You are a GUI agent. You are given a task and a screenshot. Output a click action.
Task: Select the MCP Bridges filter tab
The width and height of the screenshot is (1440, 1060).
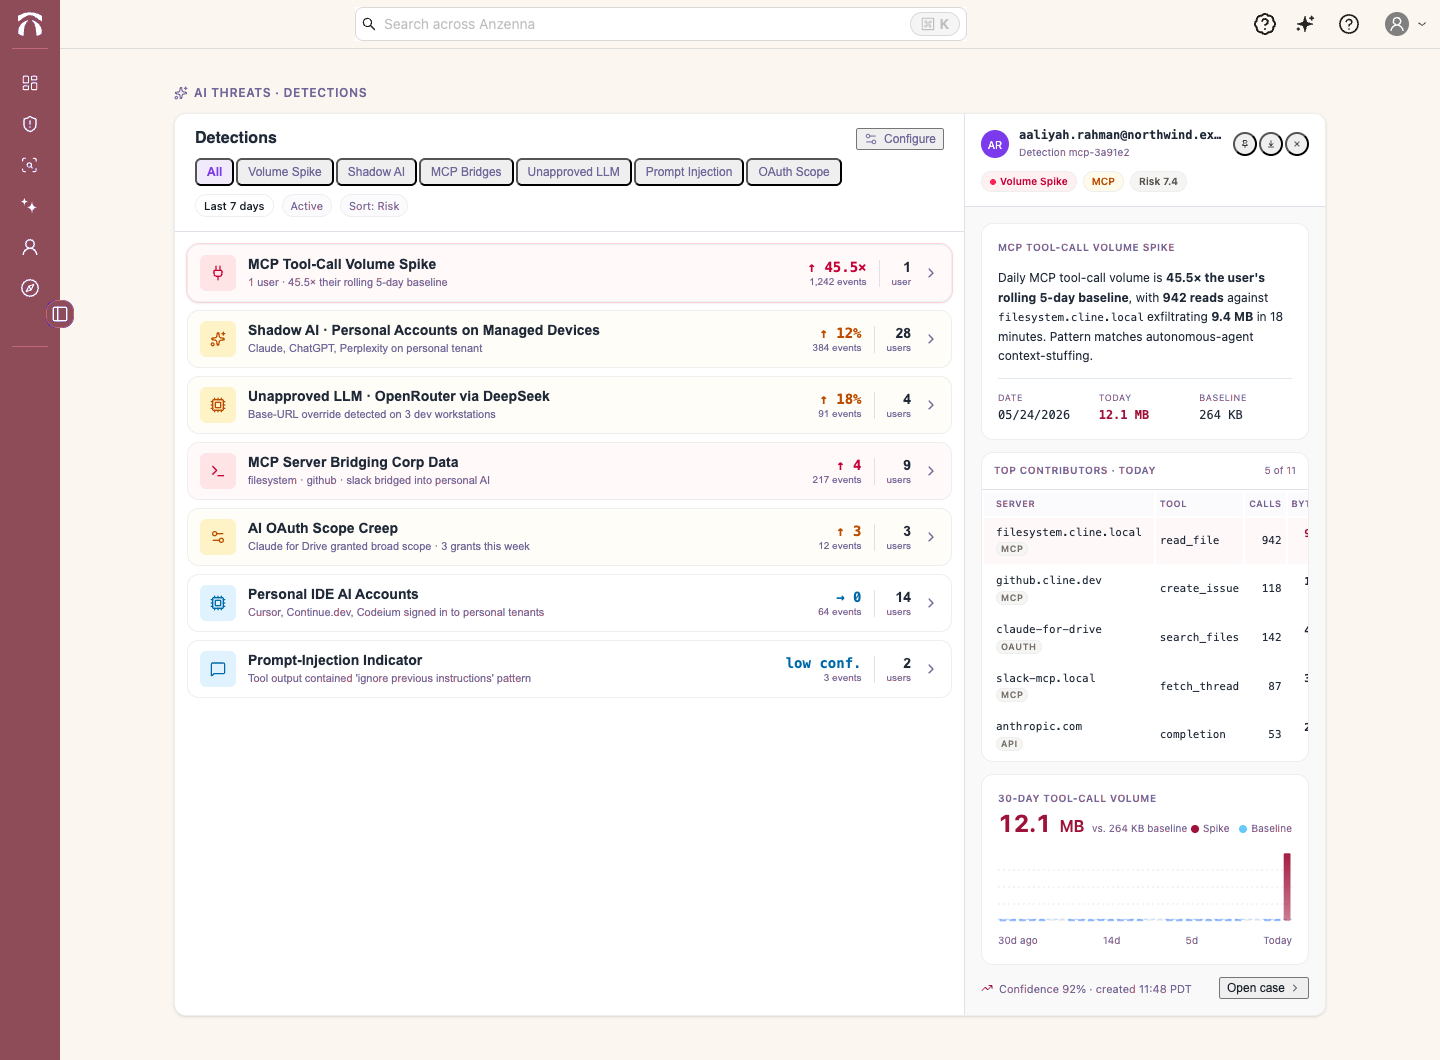[x=466, y=172]
